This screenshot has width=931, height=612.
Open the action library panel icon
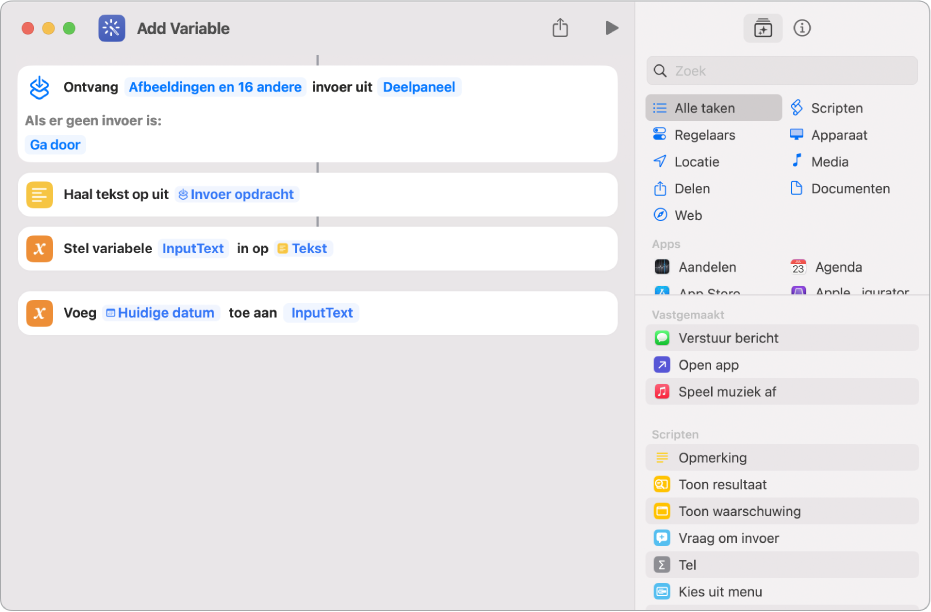click(763, 28)
